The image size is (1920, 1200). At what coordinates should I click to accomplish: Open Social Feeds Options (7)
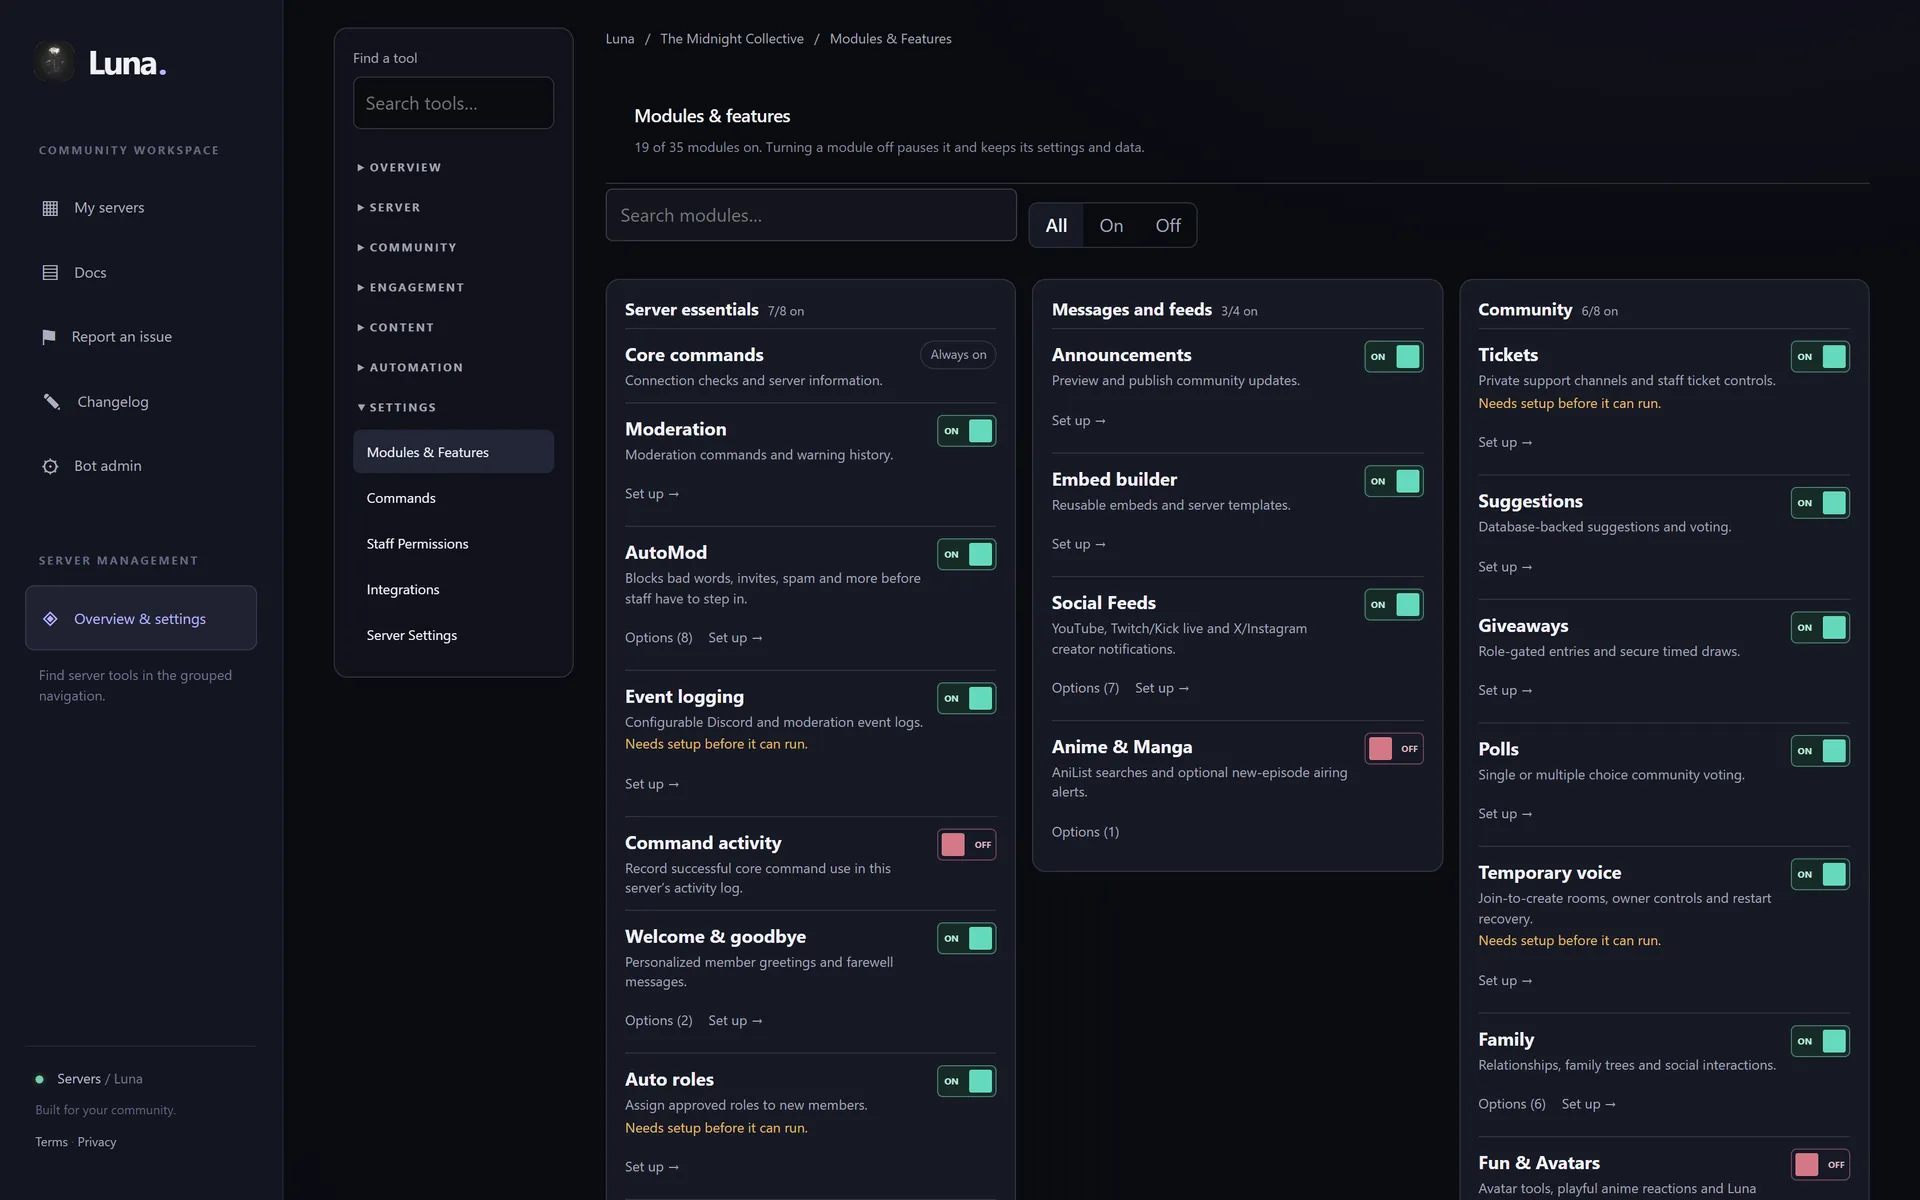pyautogui.click(x=1085, y=688)
